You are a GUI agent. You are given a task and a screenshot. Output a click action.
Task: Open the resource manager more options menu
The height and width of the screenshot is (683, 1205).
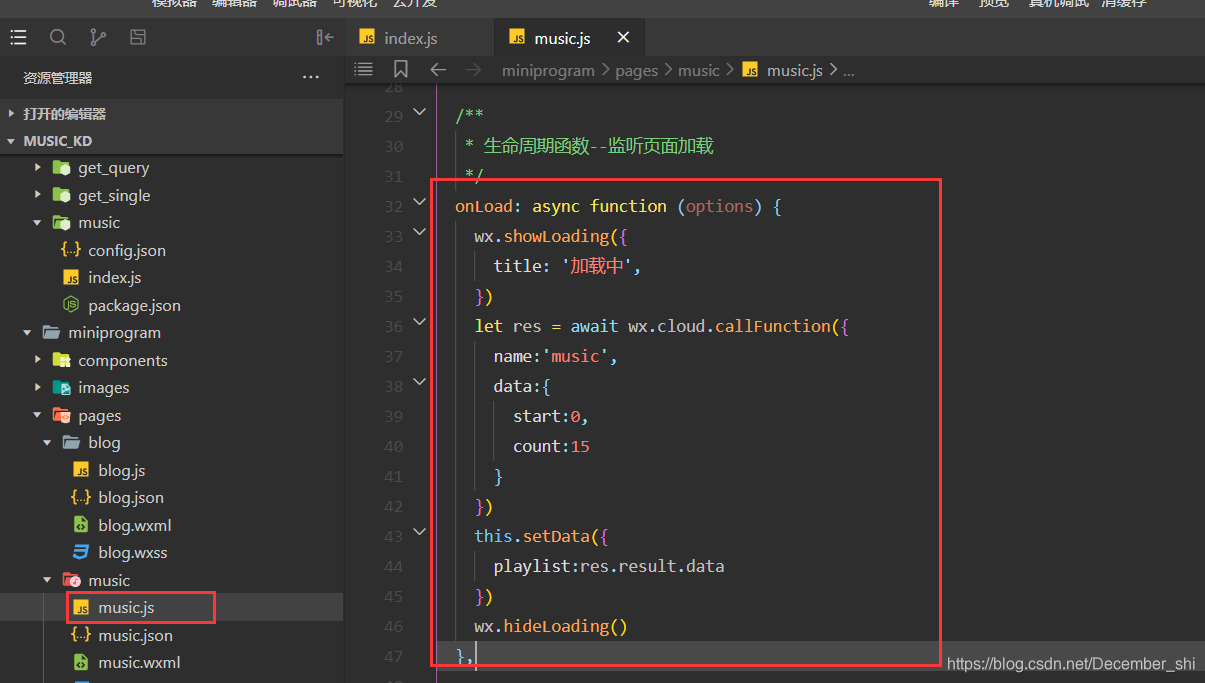pyautogui.click(x=311, y=77)
